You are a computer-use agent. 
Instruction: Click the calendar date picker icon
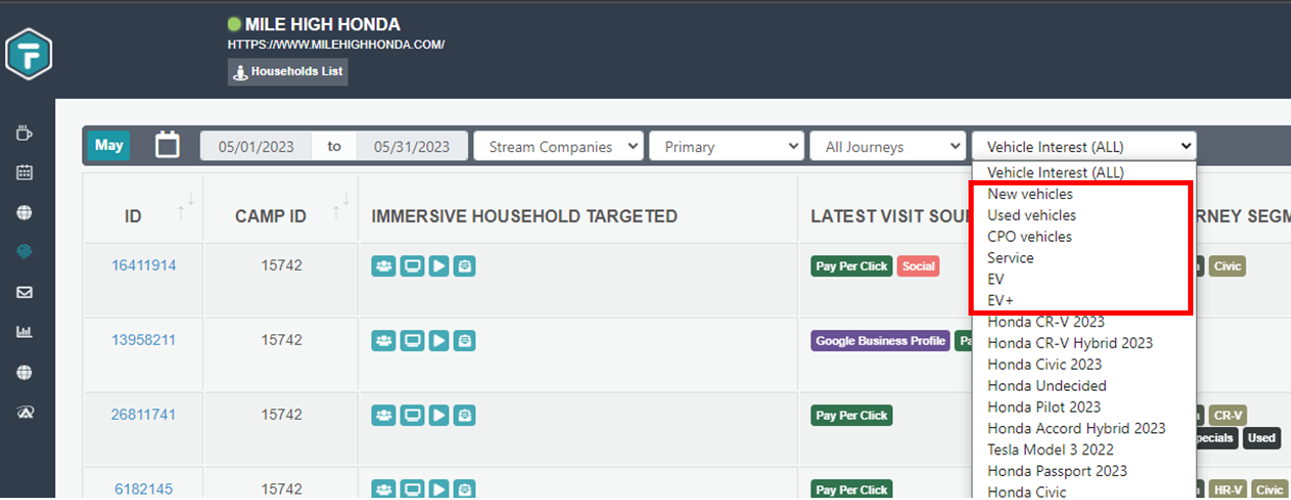[x=168, y=146]
